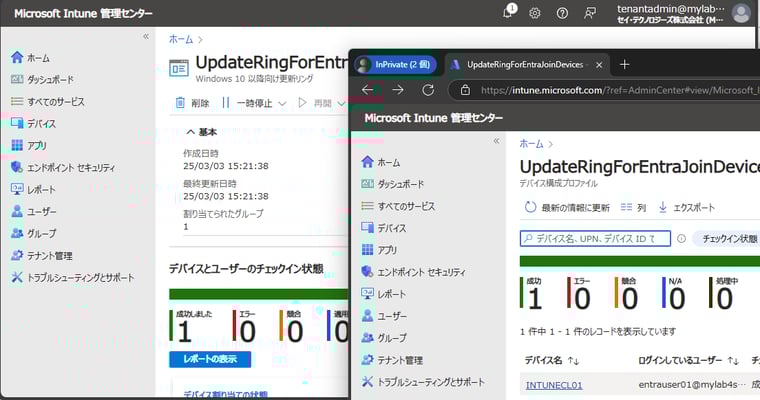Open エンドポイント セキュリティ in back window sidebar

tap(63, 168)
